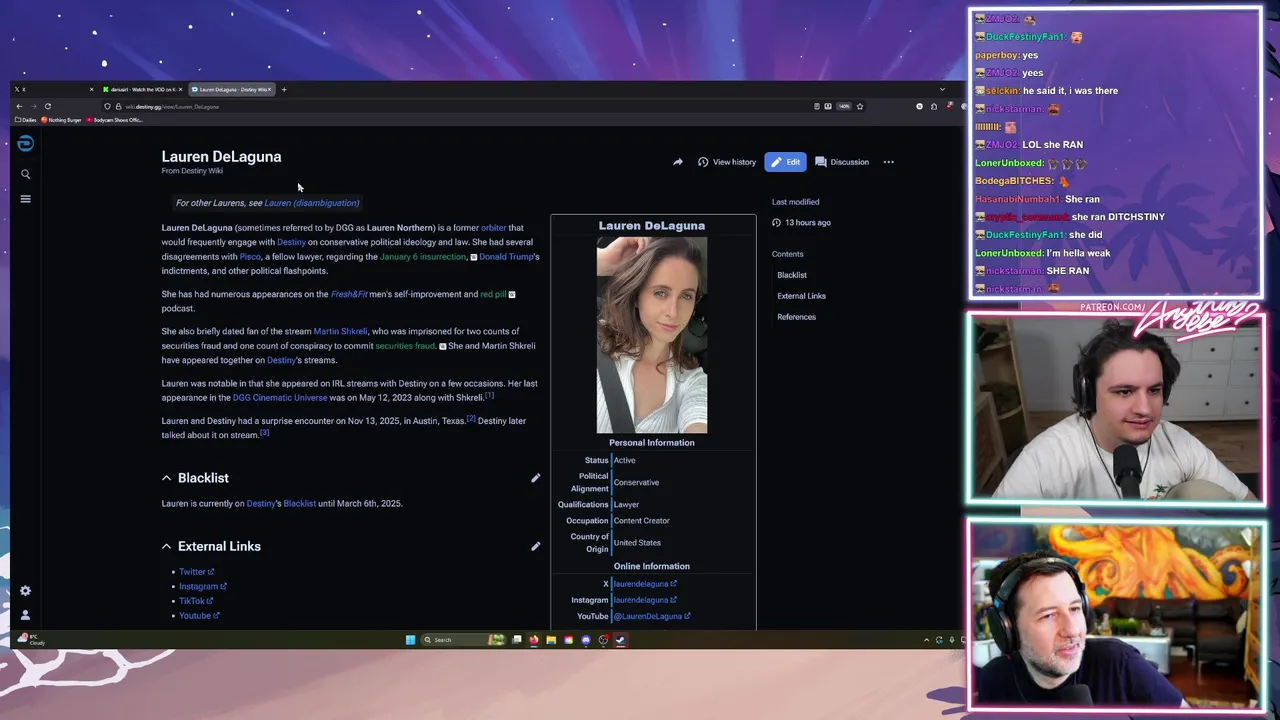Select the Lauren DeLaguna Destiny Wiki tab
The width and height of the screenshot is (1280, 720).
point(232,89)
